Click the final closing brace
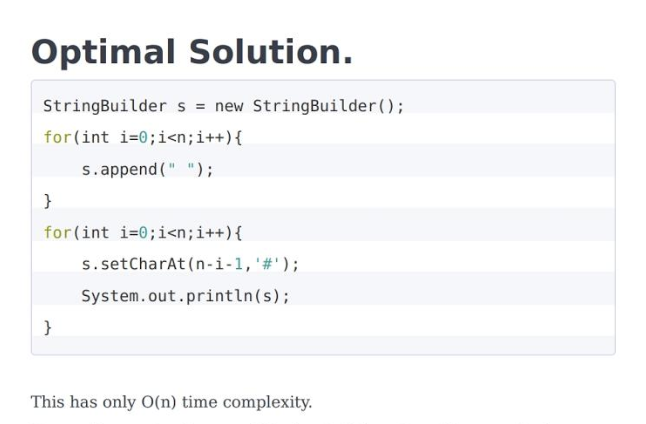Screen dimensions: 646x424 48,328
